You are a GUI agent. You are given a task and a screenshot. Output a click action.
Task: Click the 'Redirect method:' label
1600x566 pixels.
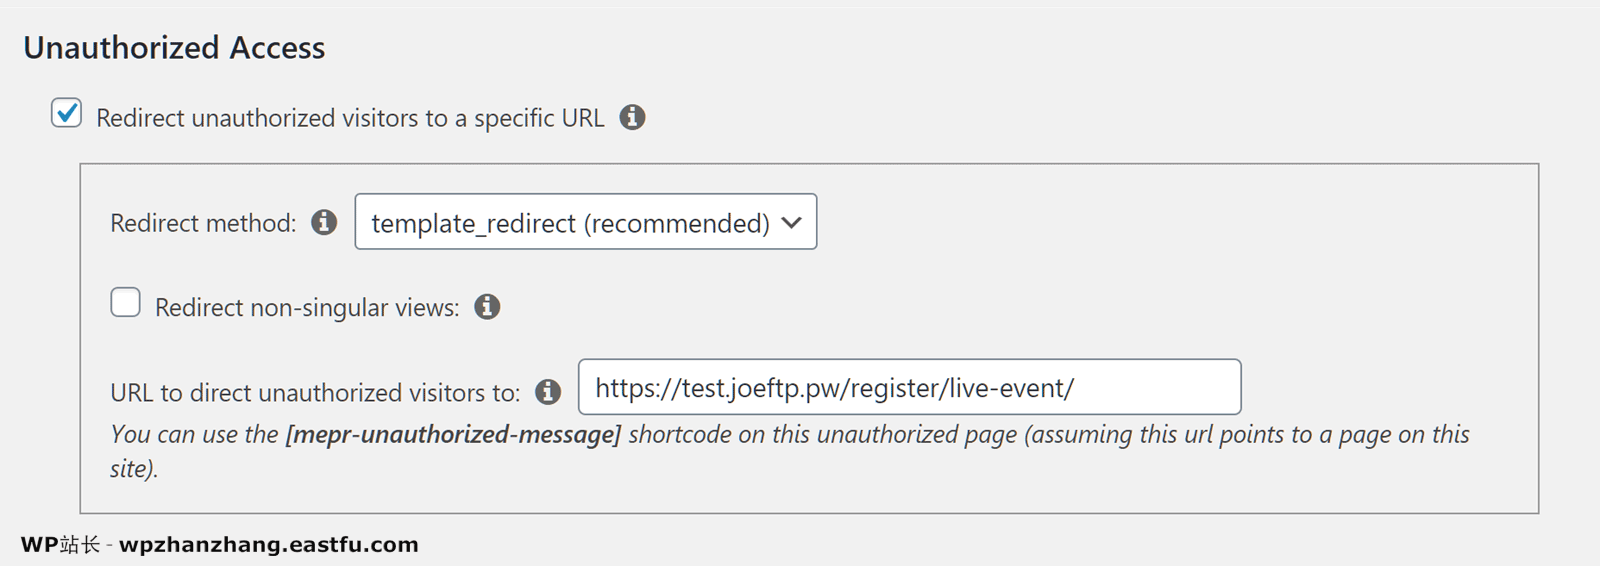tap(203, 223)
